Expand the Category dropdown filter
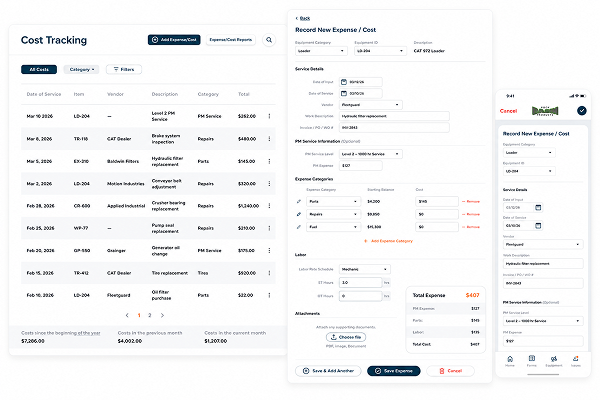This screenshot has height=400, width=600. (x=82, y=69)
